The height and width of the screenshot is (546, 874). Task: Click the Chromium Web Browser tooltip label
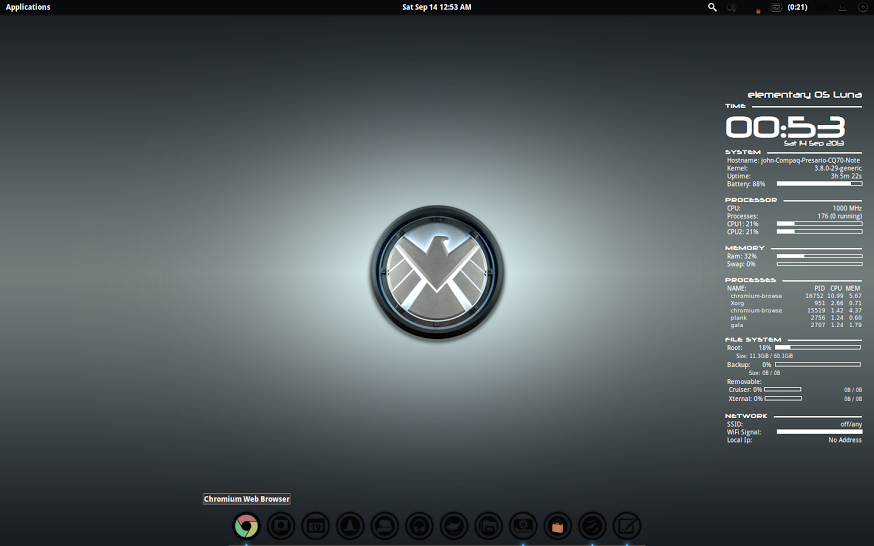(x=246, y=499)
